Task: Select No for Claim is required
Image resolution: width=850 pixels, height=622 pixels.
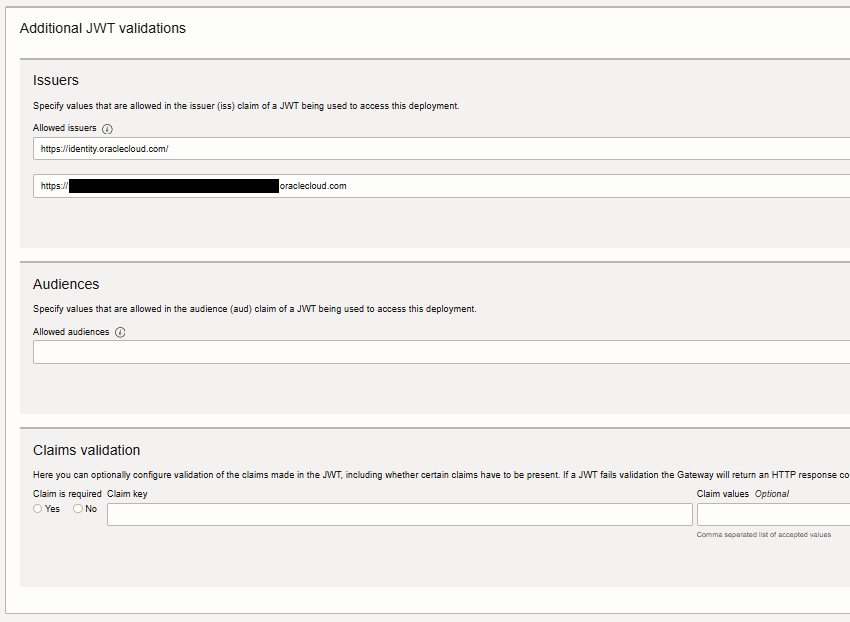Action: [x=77, y=508]
